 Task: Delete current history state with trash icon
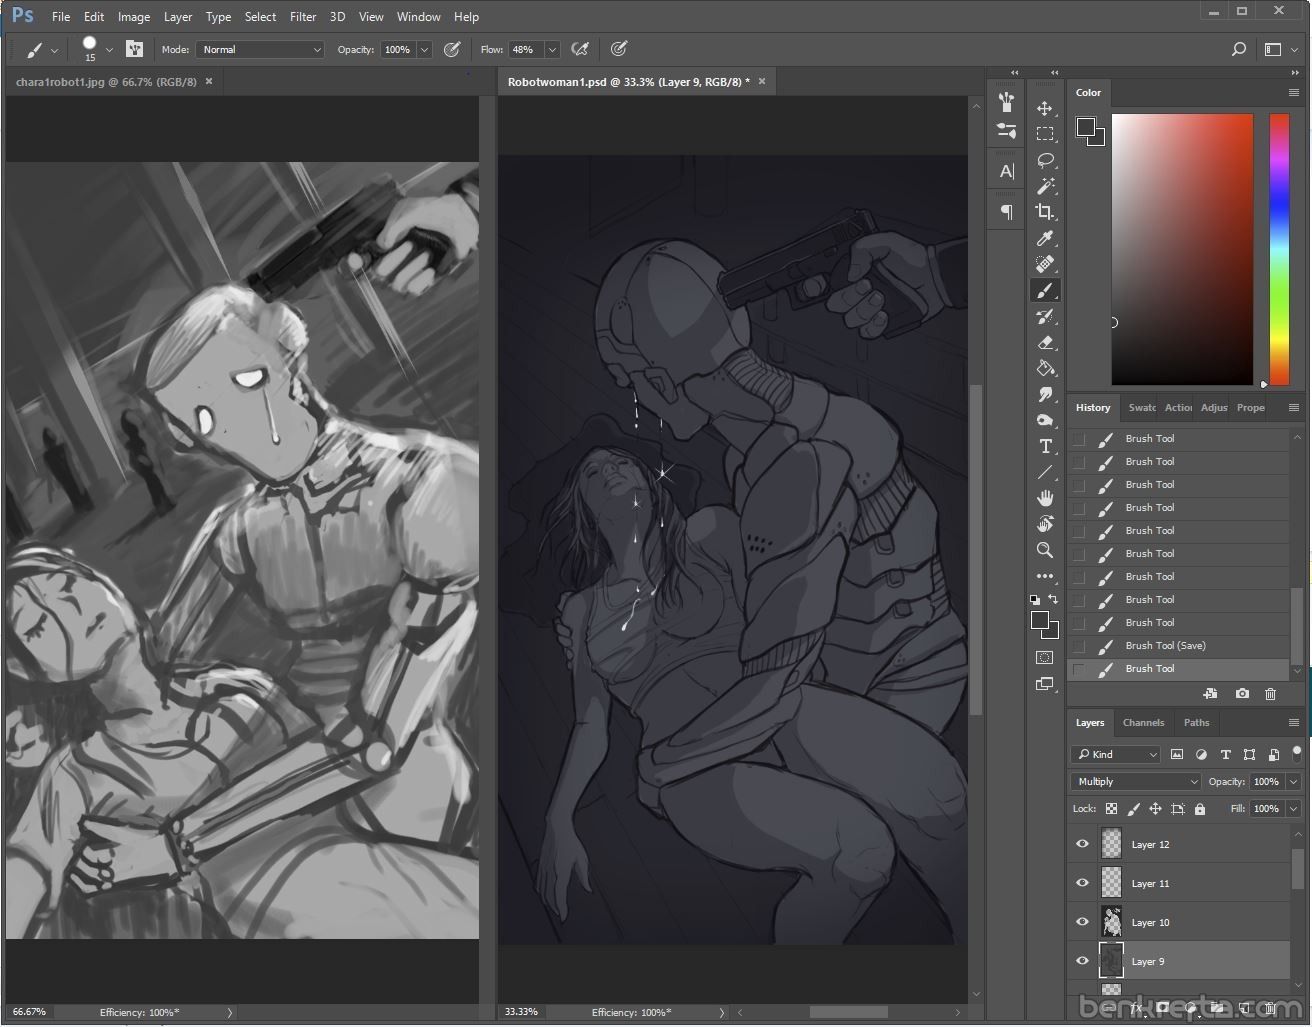[x=1270, y=693]
